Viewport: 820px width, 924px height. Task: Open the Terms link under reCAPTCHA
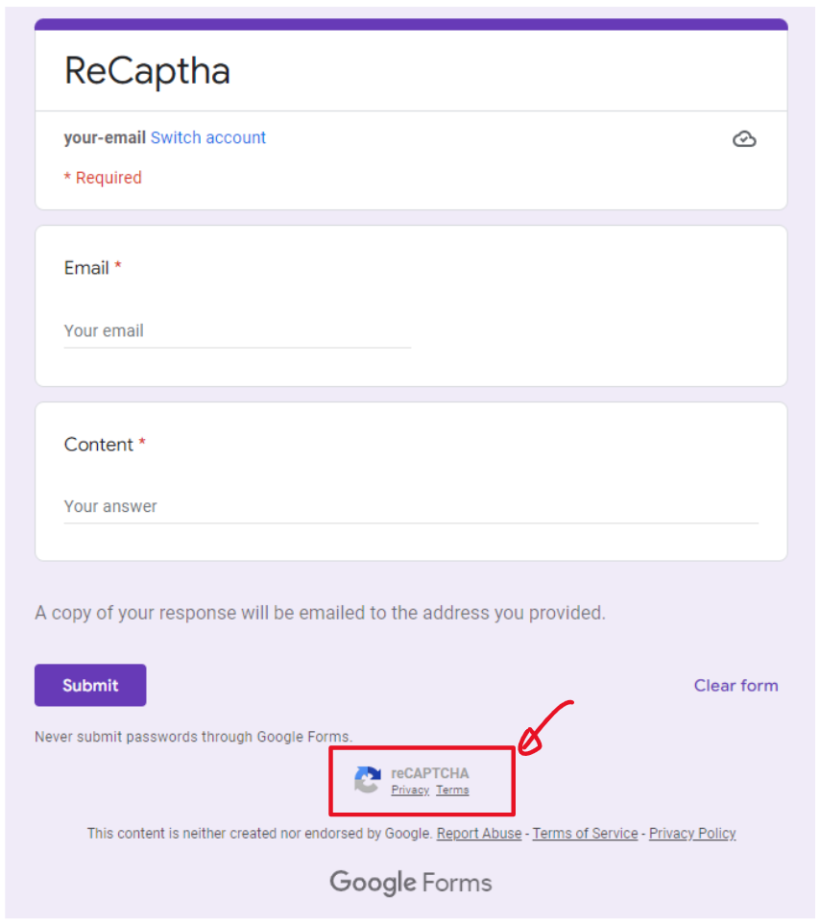coord(452,789)
